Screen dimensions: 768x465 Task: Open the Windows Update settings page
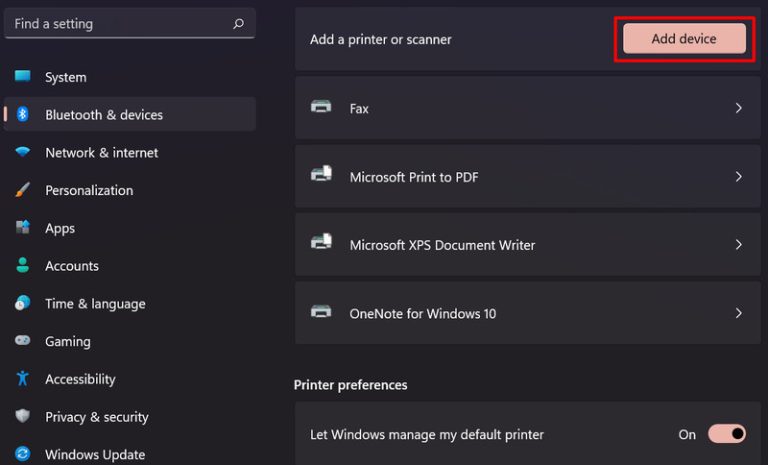[x=95, y=455]
